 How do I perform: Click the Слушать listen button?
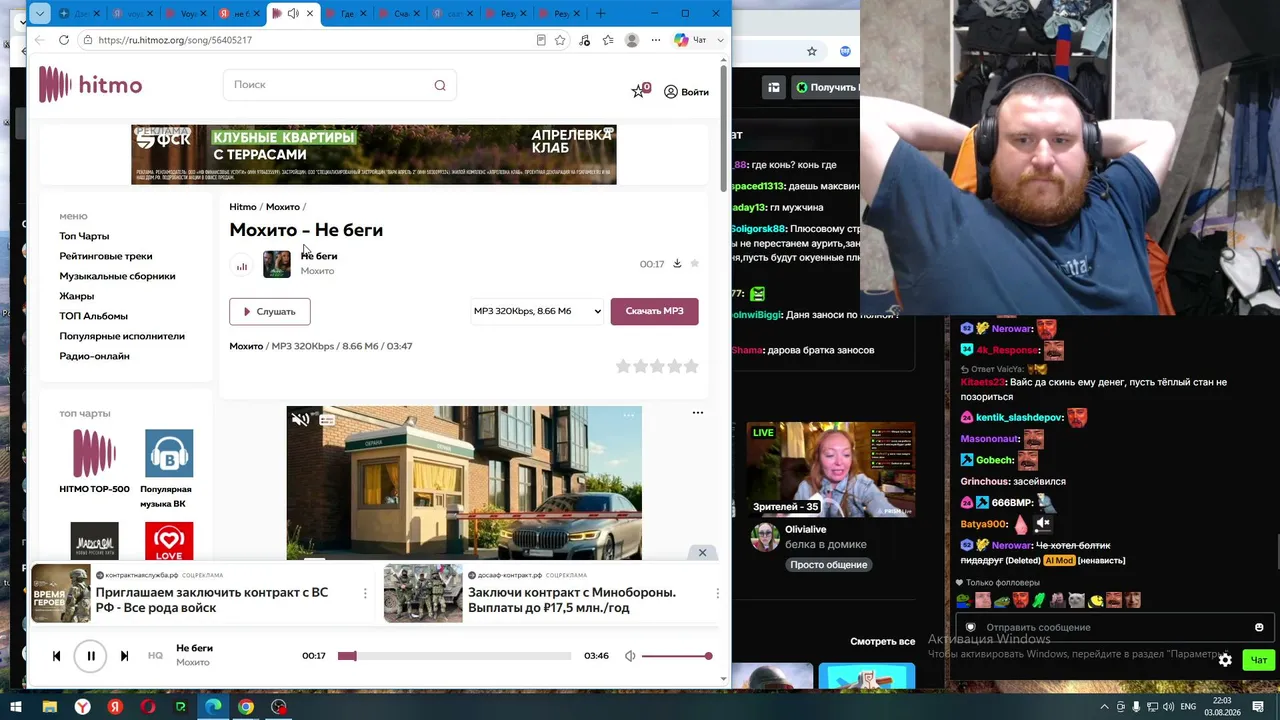(x=269, y=311)
